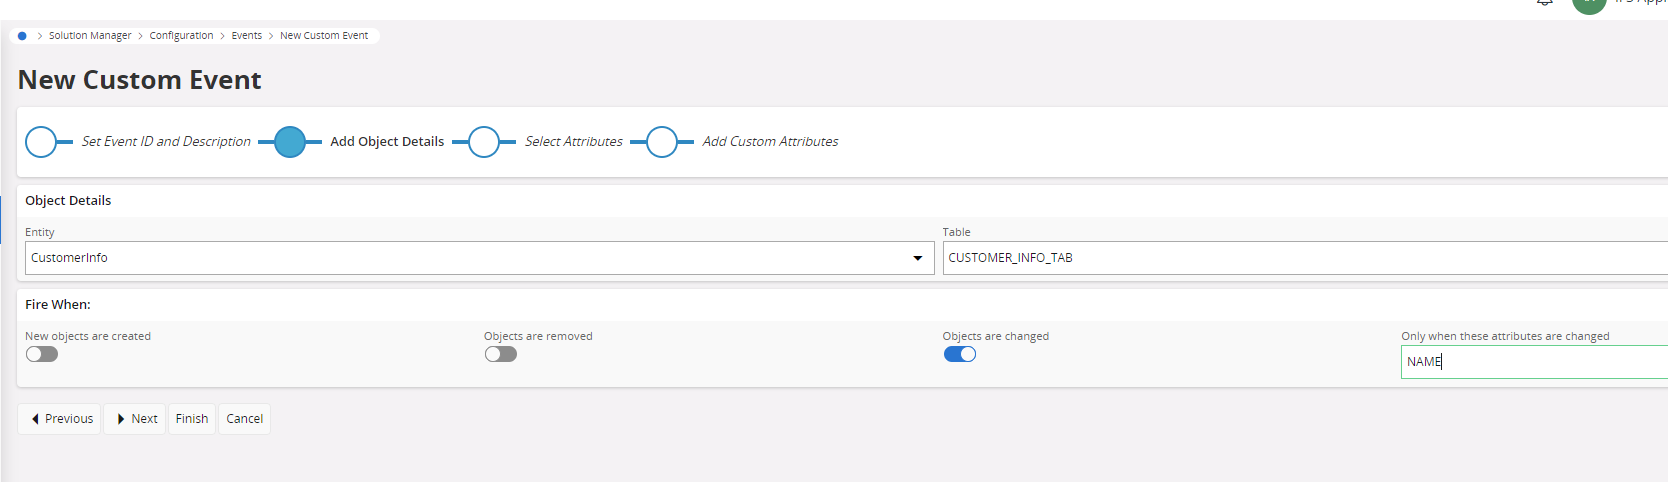The height and width of the screenshot is (482, 1668).
Task: Click the blue home dot in breadcrumb
Action: click(22, 36)
